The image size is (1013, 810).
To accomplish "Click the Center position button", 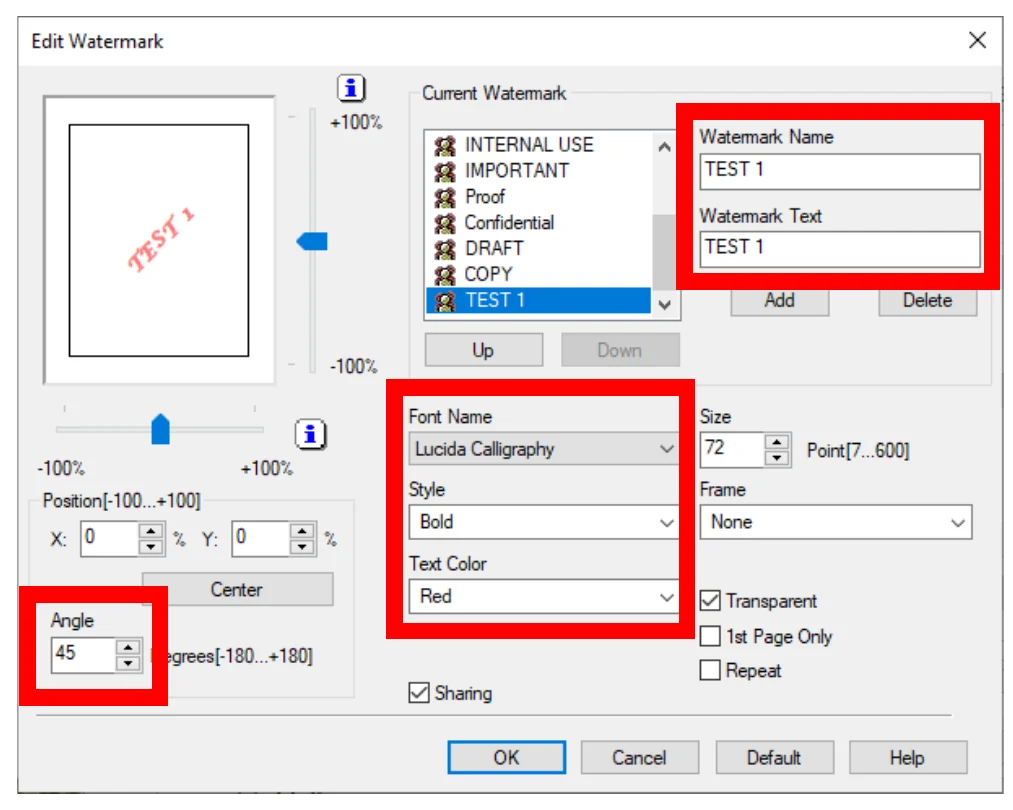I will pyautogui.click(x=237, y=589).
